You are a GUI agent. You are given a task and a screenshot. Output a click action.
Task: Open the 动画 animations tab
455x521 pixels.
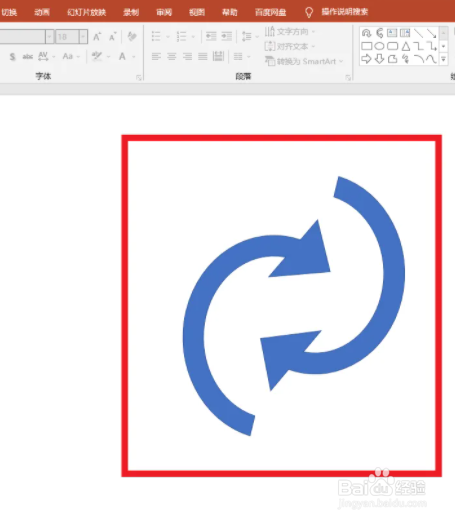42,13
